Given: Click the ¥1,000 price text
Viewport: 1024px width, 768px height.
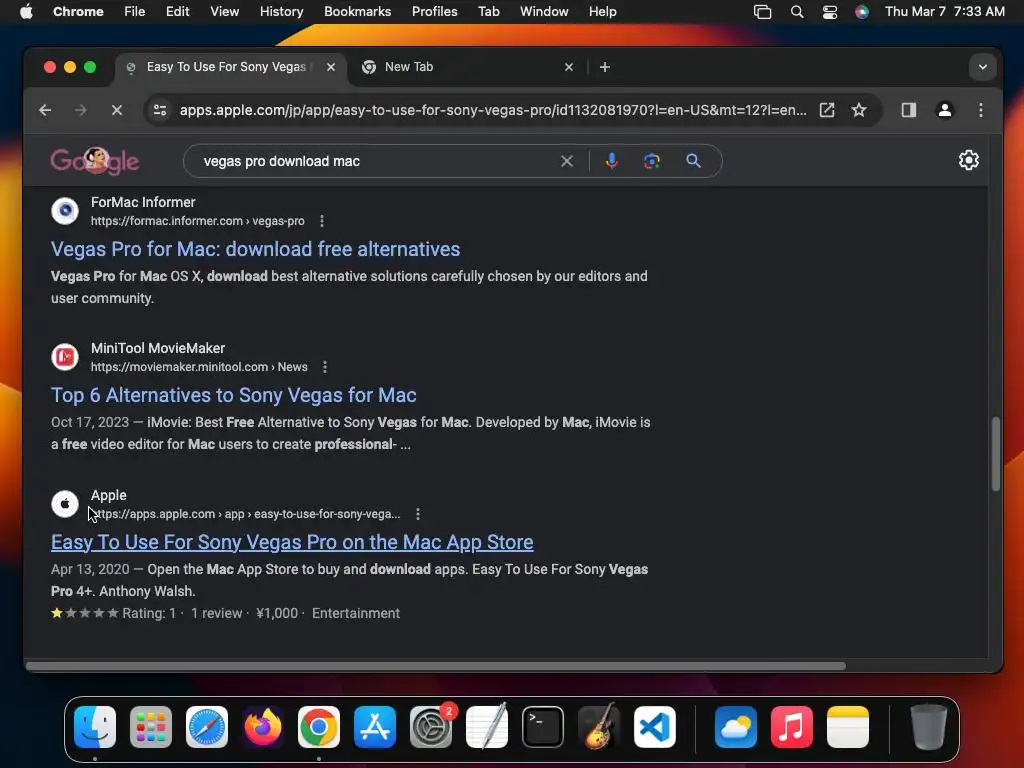Looking at the screenshot, I should click(277, 613).
